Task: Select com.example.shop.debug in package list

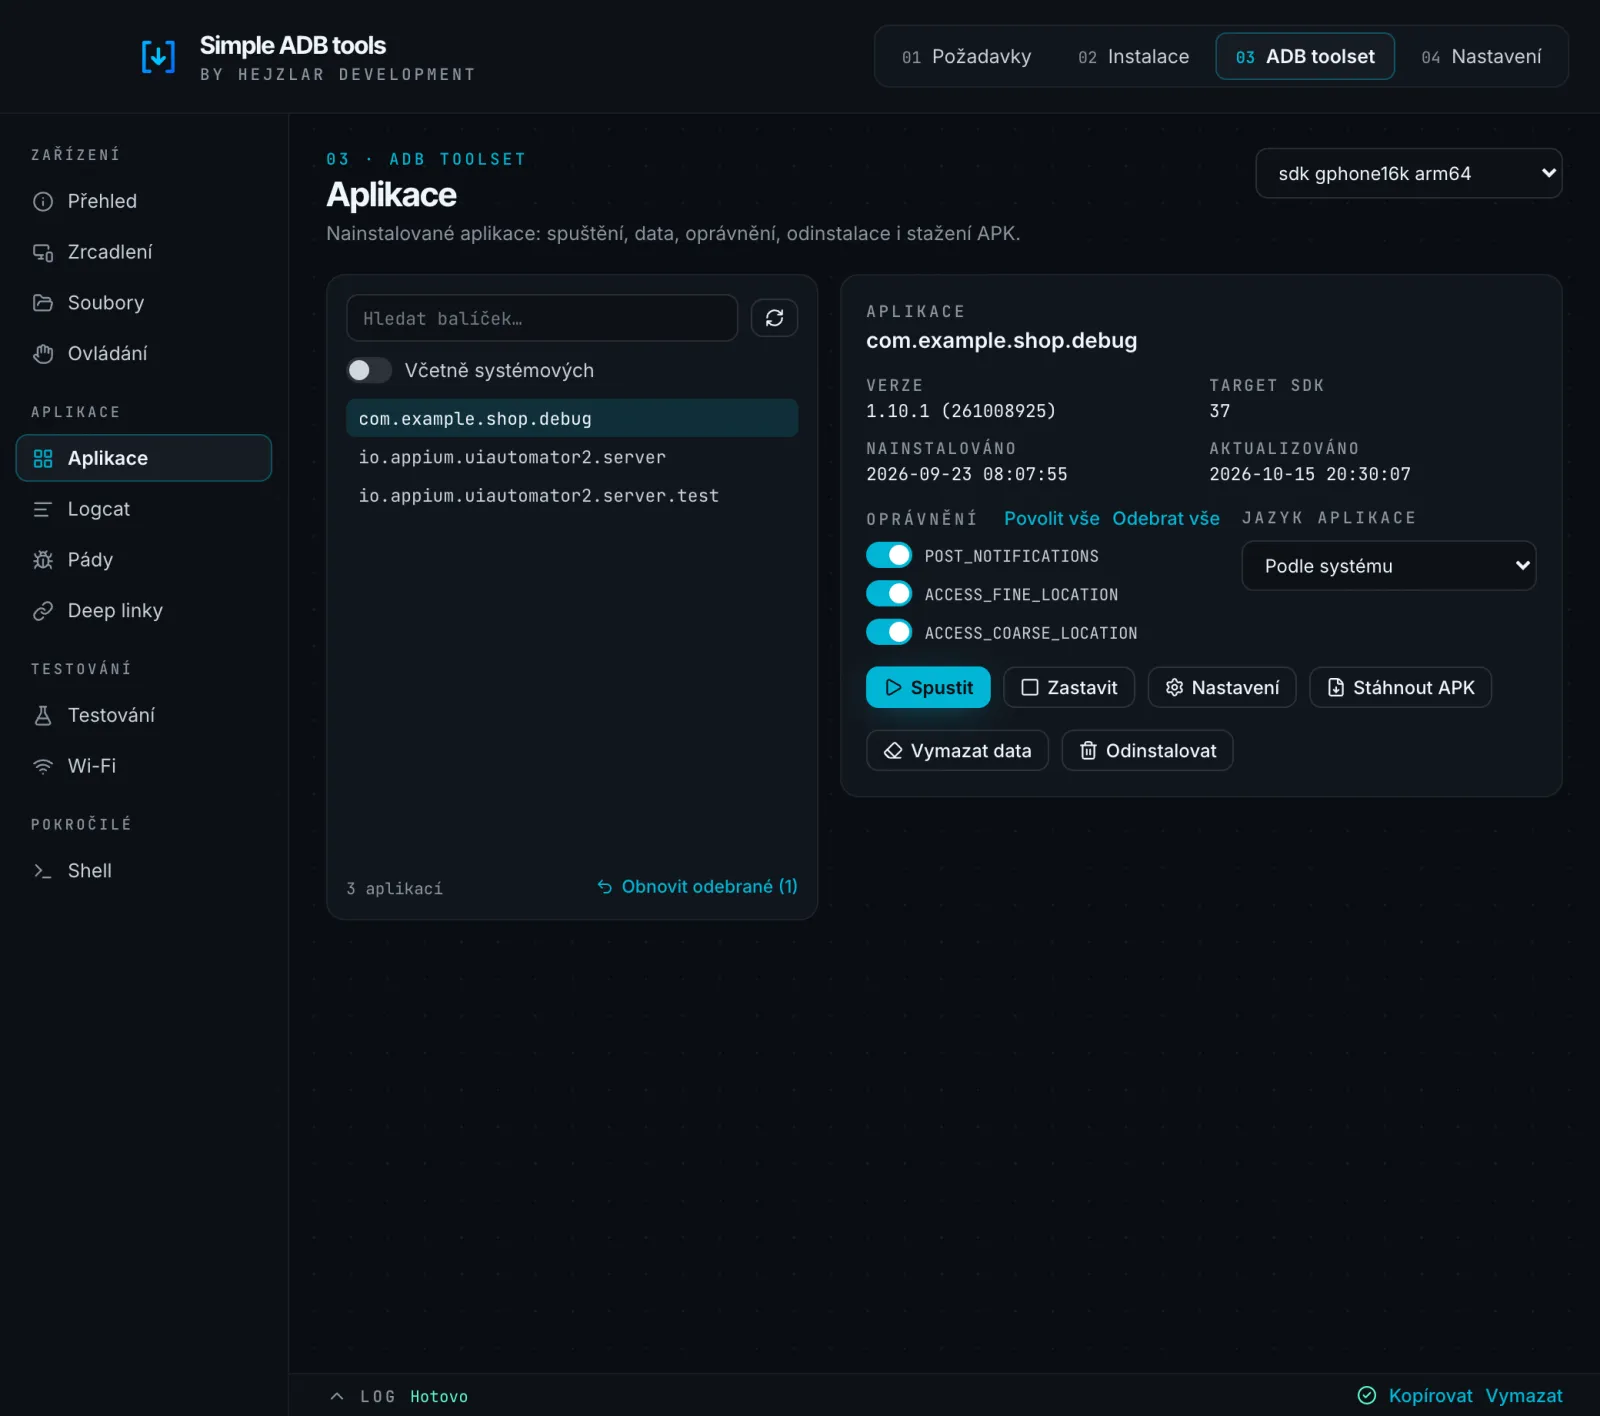Action: 572,418
